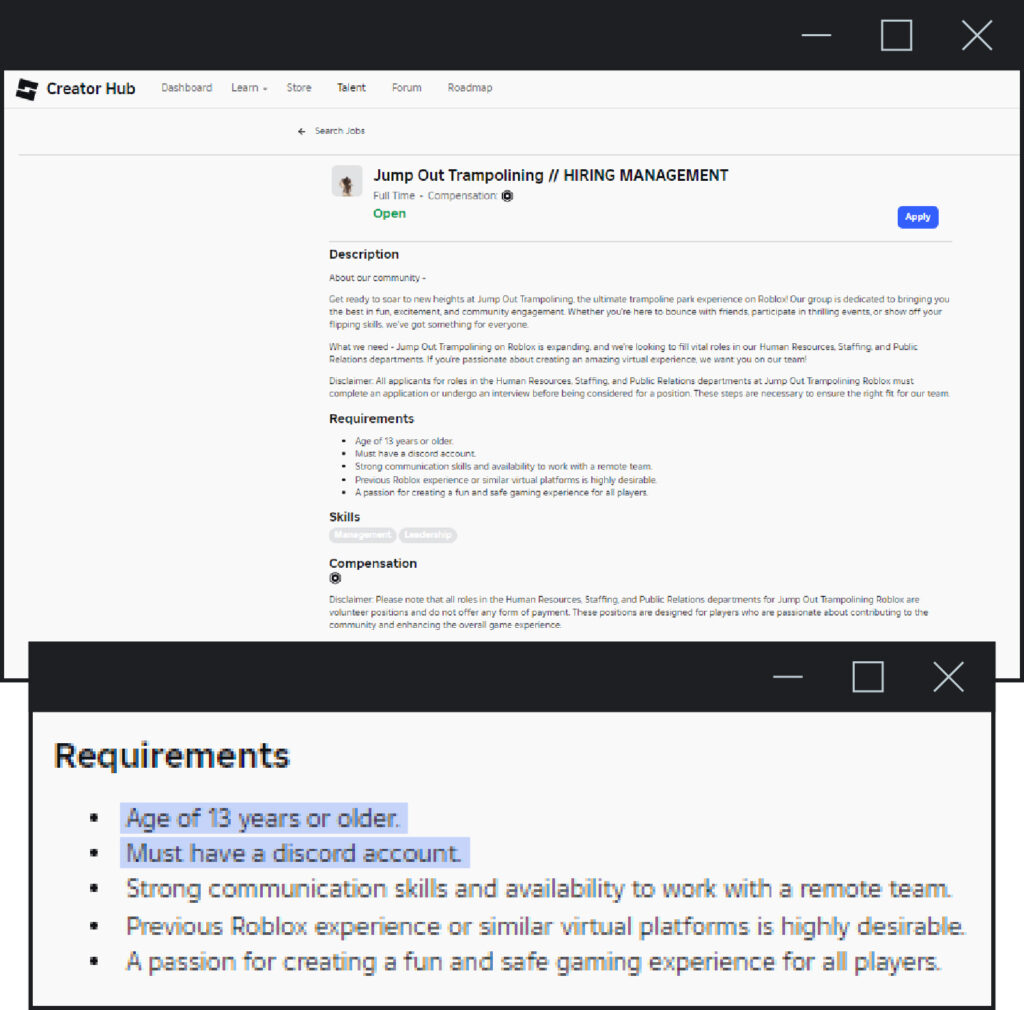Open the Roadmap nav item
The width and height of the screenshot is (1024, 1010).
tap(470, 88)
